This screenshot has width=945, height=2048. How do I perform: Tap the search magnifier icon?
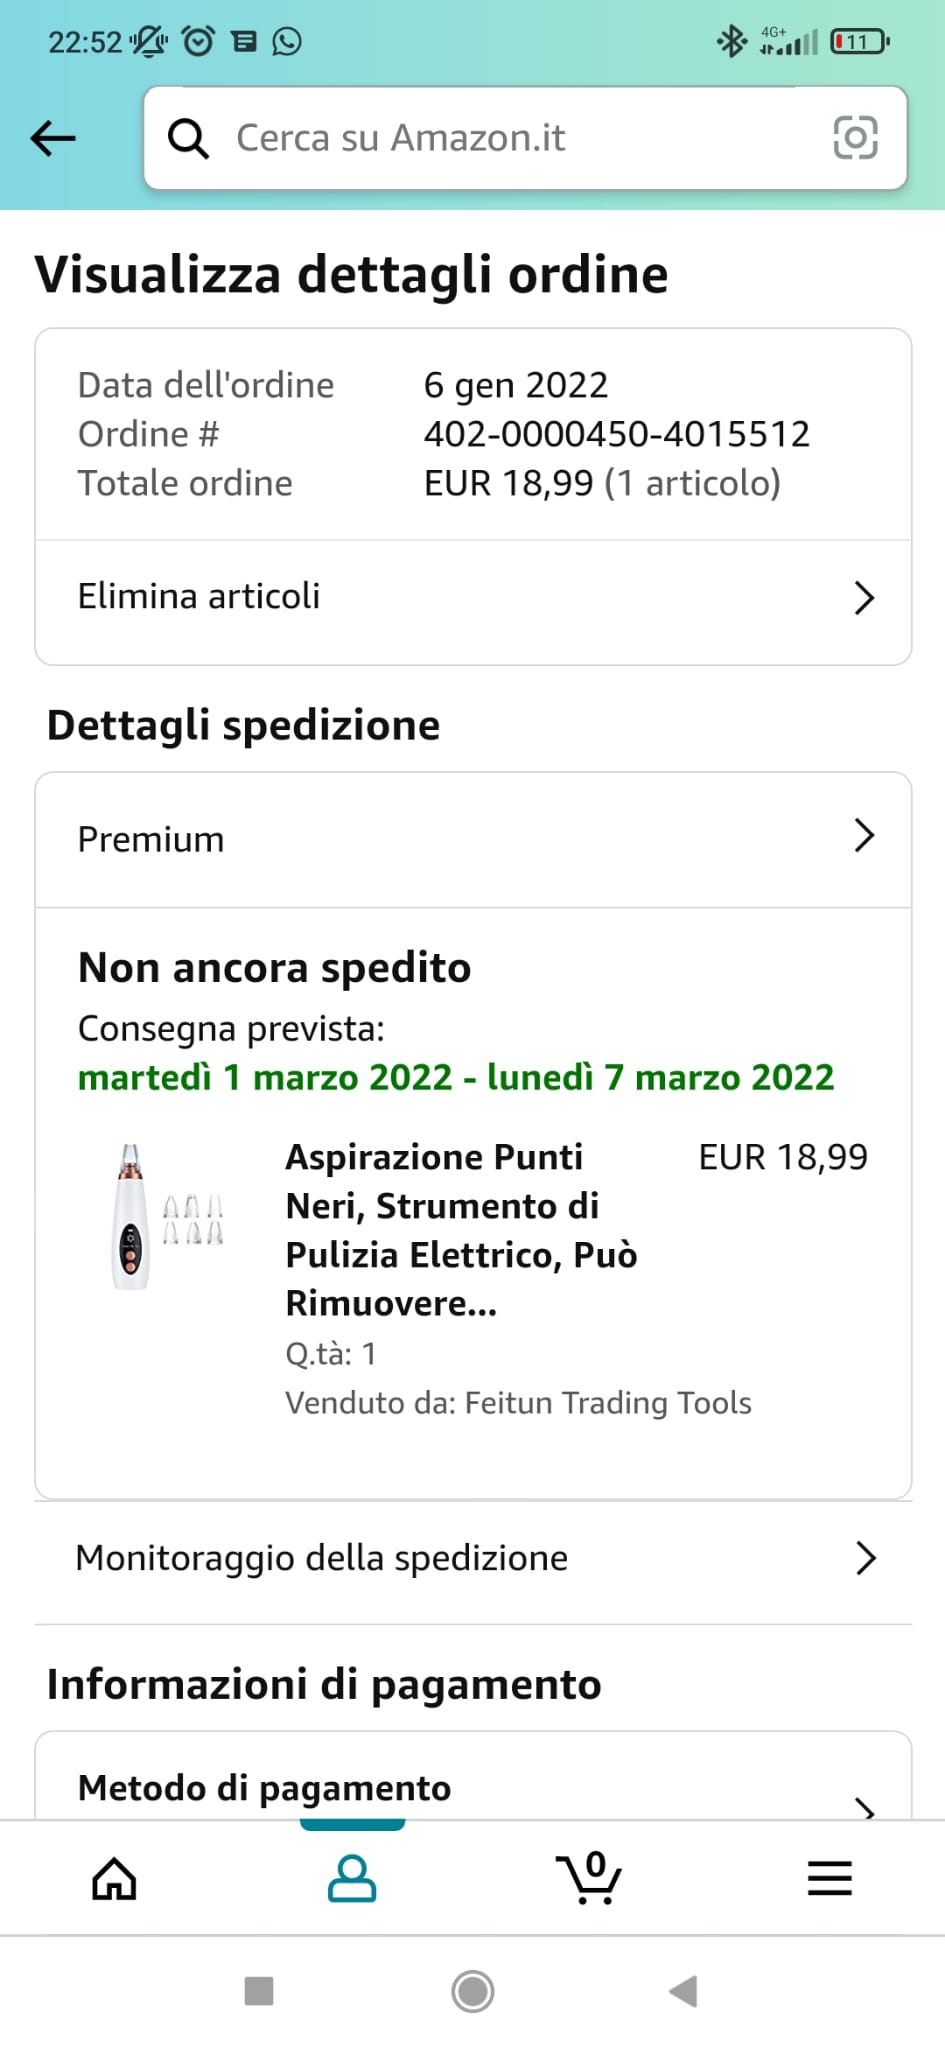tap(188, 138)
